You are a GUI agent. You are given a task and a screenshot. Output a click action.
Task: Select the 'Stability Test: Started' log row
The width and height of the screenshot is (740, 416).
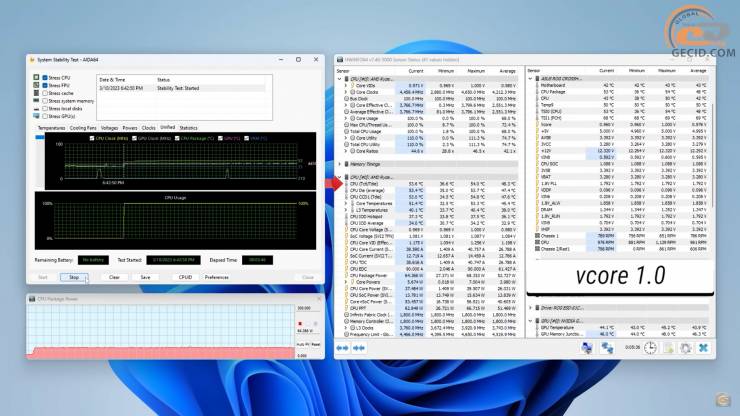[182, 88]
